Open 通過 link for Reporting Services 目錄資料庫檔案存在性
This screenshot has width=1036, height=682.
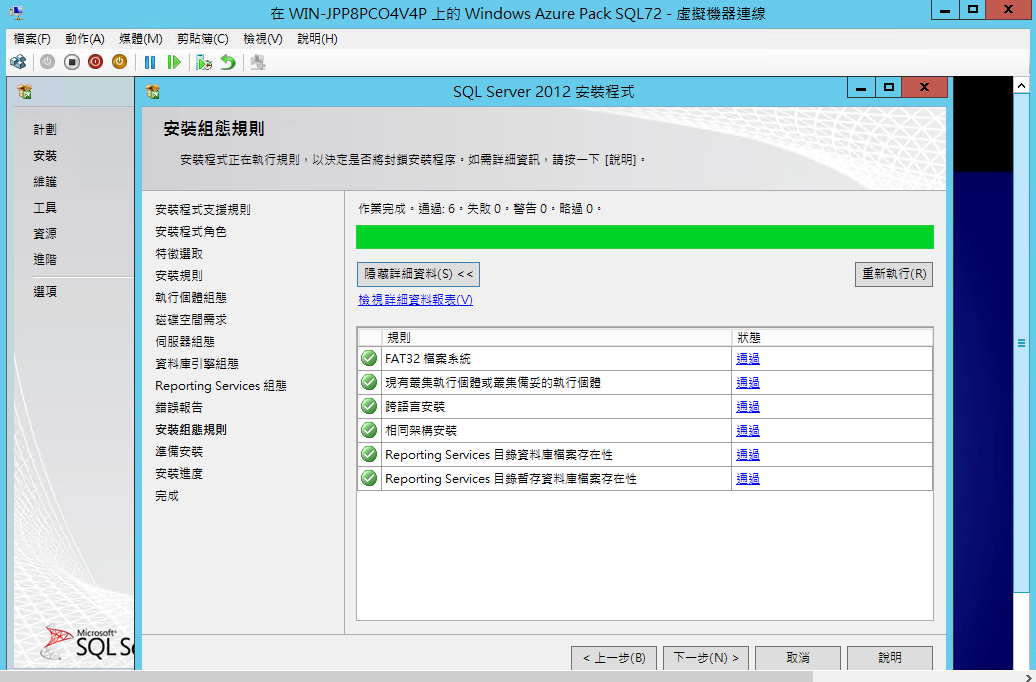click(x=748, y=455)
